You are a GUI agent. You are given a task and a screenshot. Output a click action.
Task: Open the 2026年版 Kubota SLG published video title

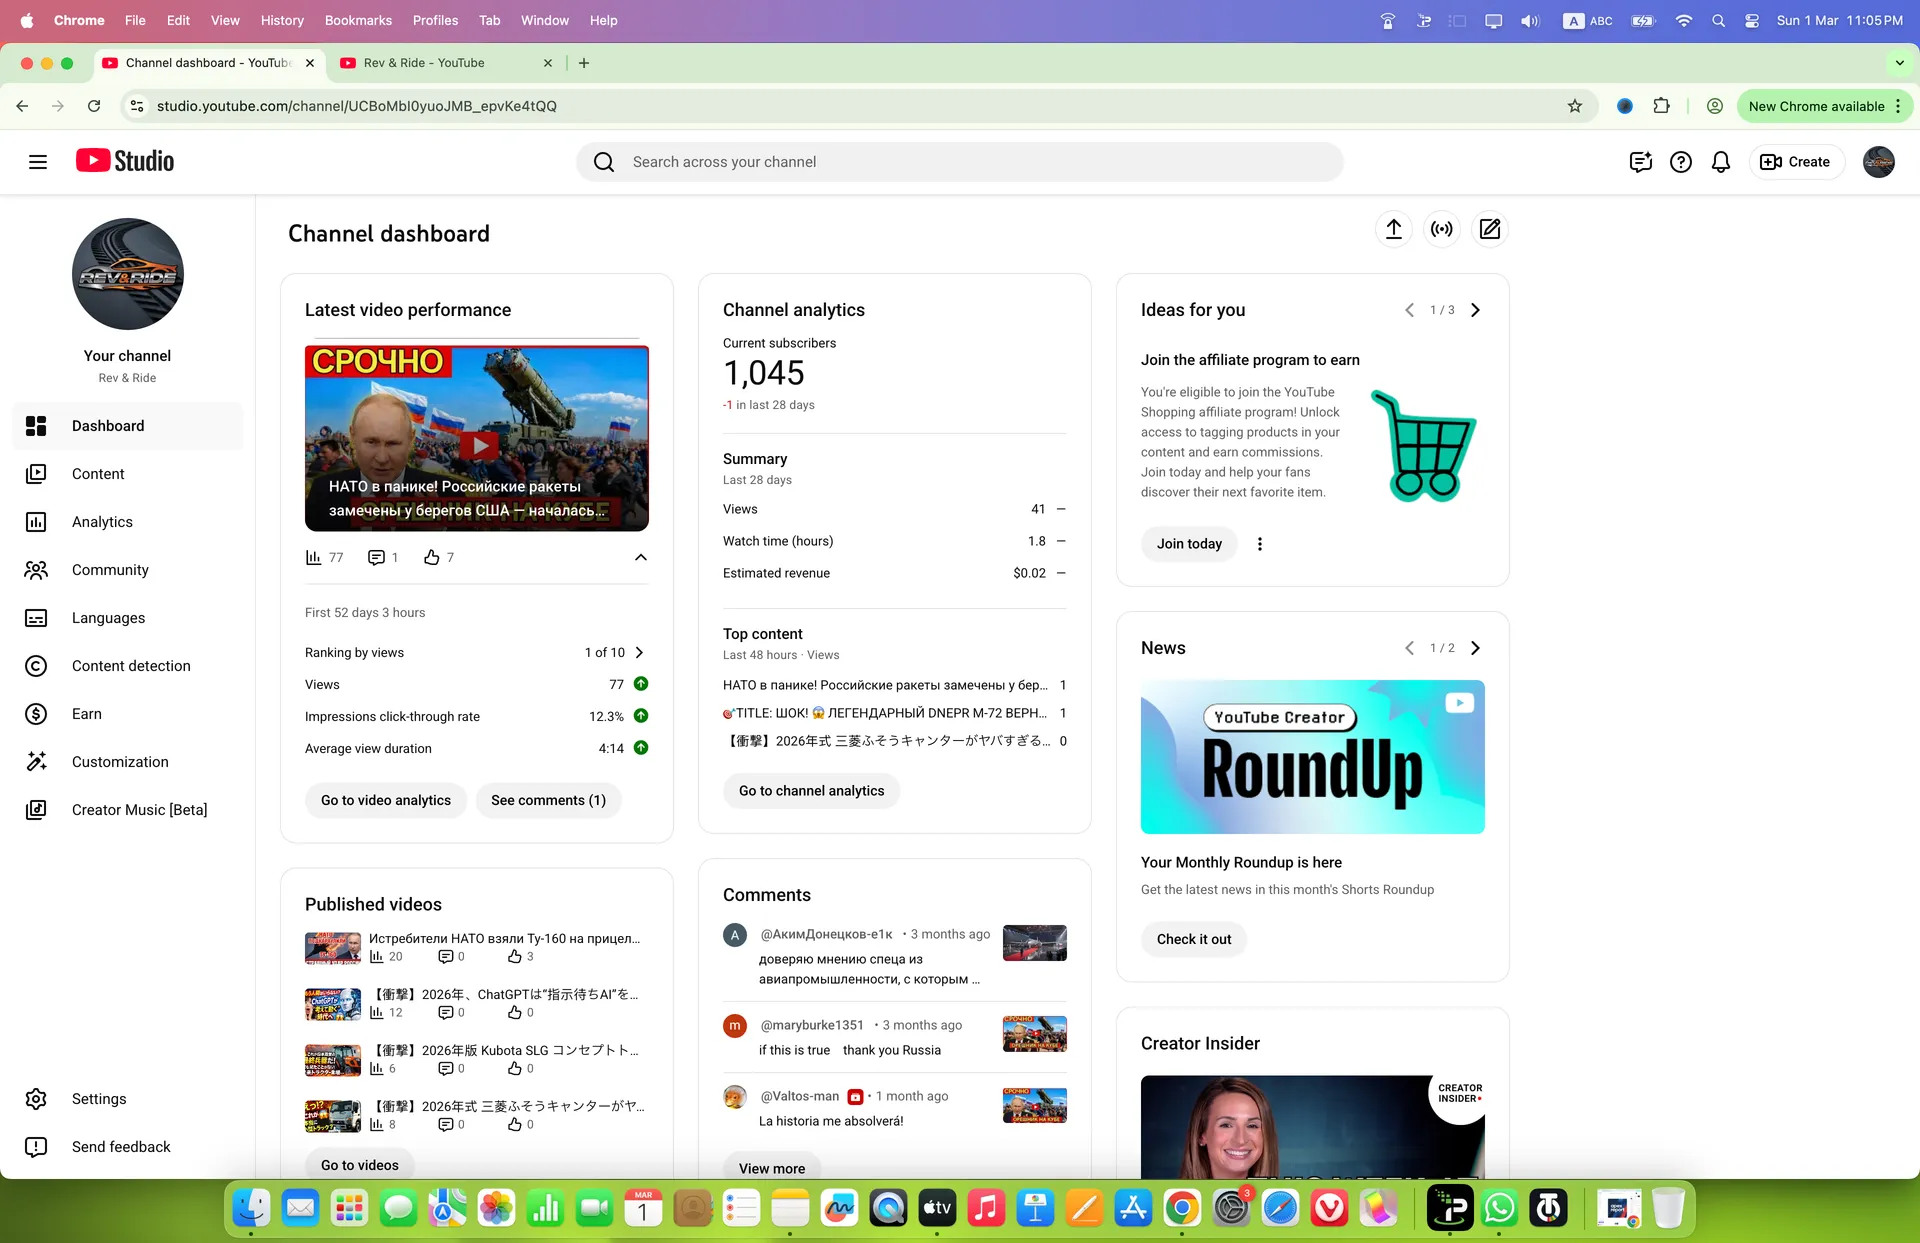[x=506, y=1050]
